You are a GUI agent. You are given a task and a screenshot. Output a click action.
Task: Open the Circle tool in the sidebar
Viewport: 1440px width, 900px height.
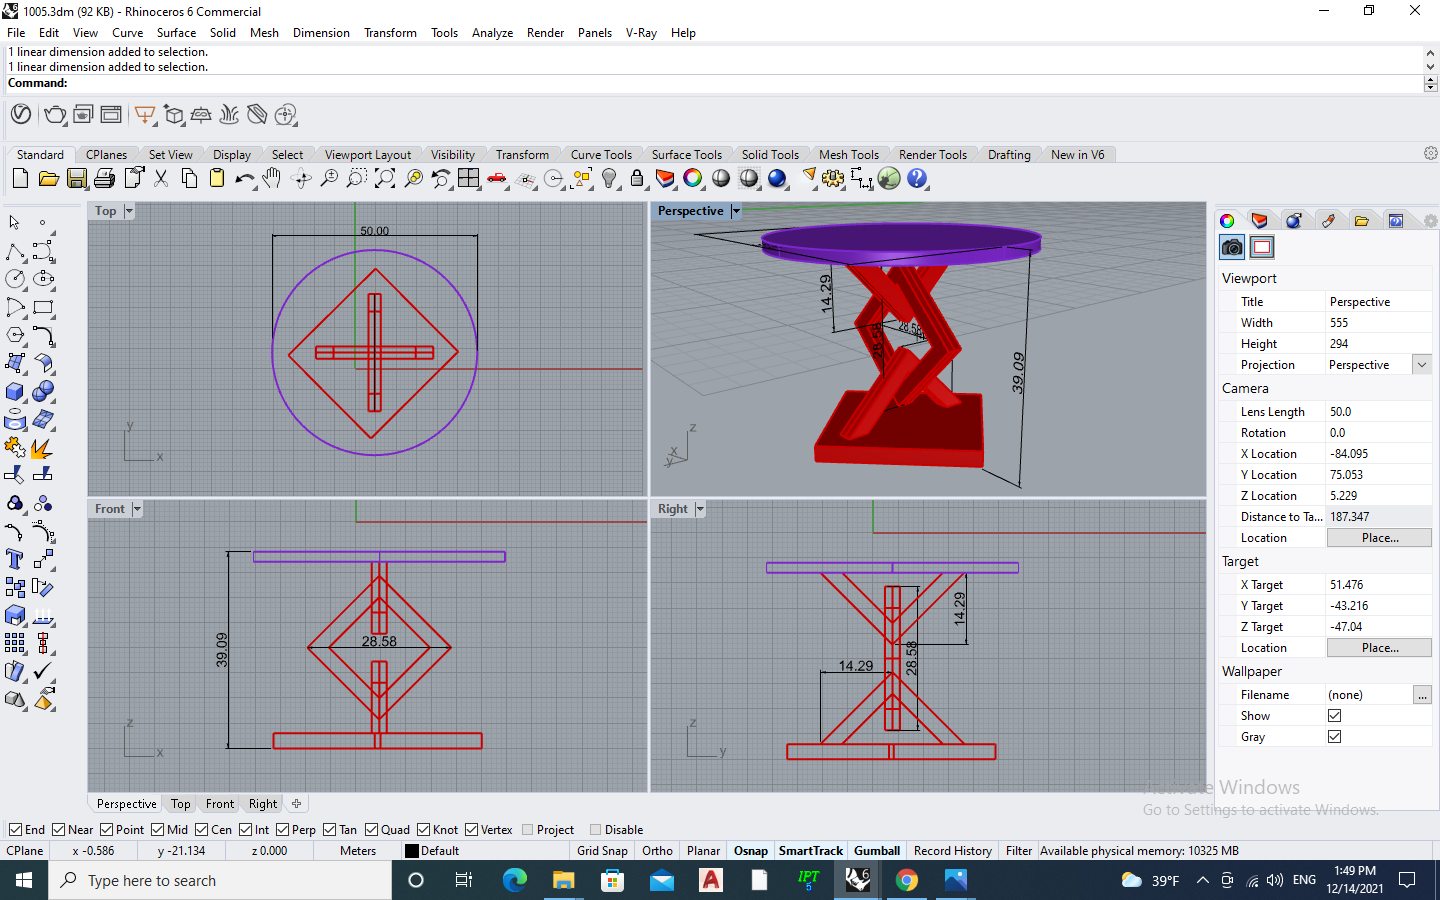(14, 279)
